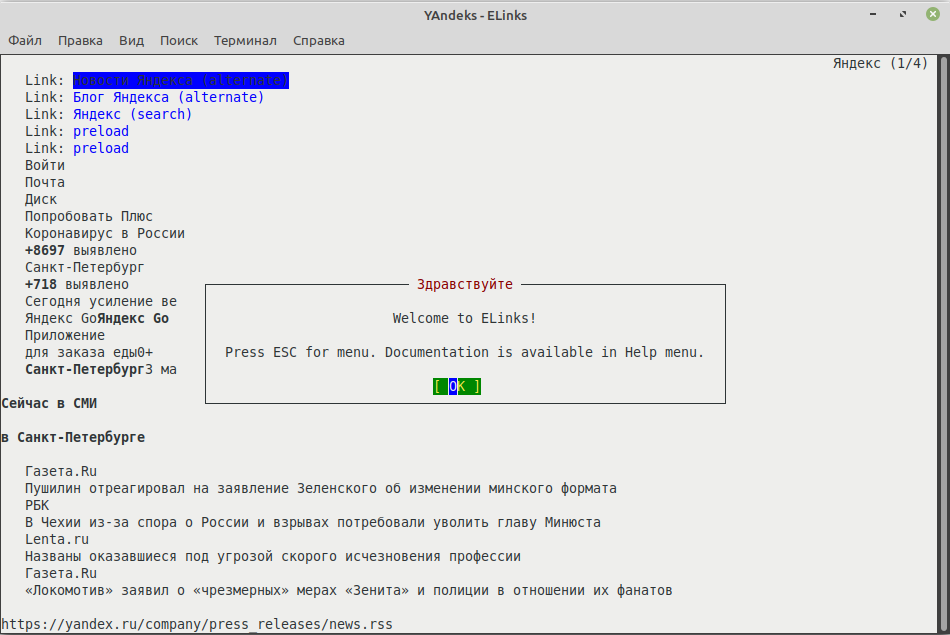Select Попробовать Плюс entry
This screenshot has height=635, width=950.
click(89, 216)
